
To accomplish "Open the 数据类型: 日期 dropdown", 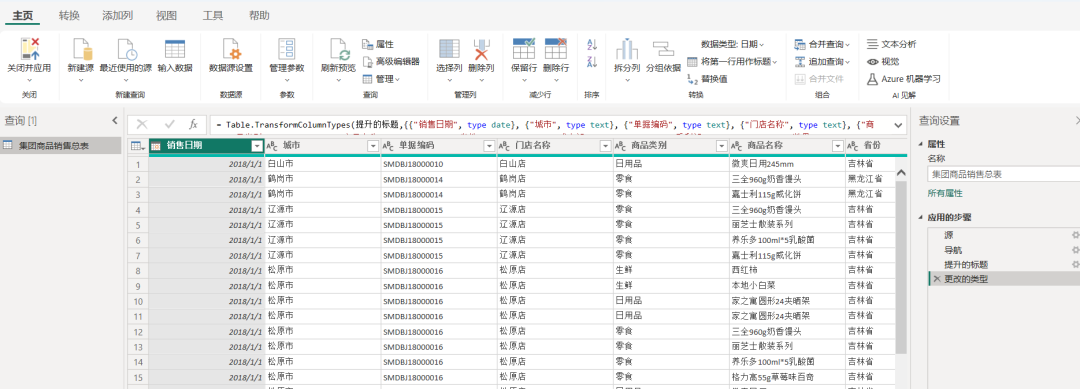I will [x=733, y=44].
